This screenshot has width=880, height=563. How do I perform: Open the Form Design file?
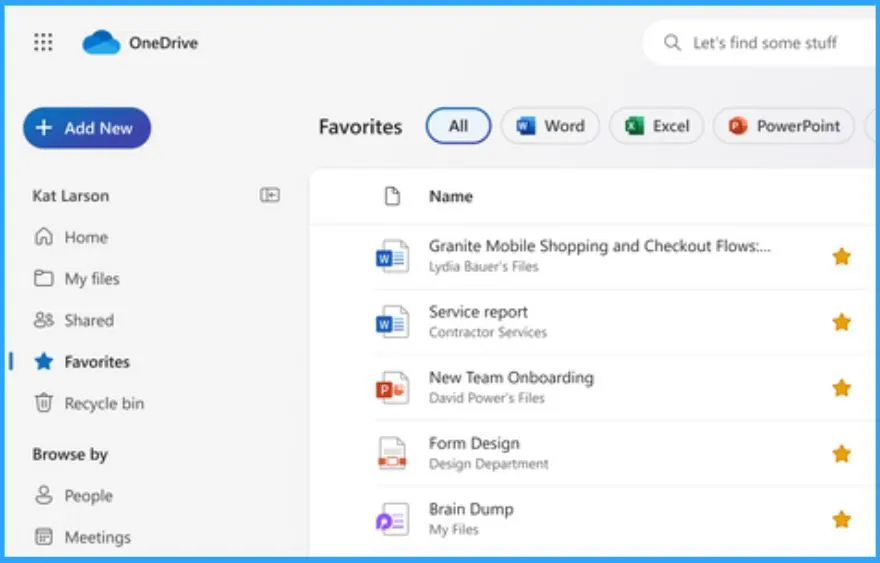click(474, 443)
